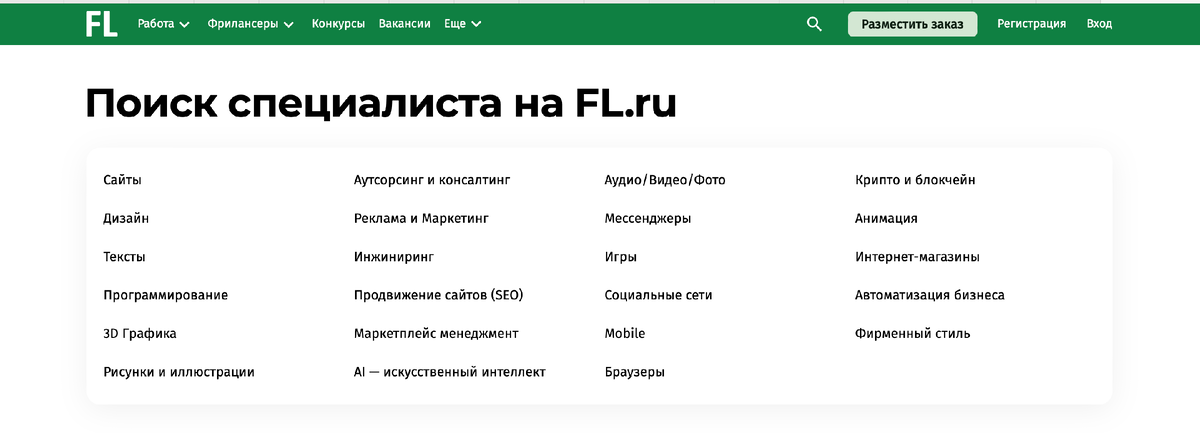
Task: Open Конкурсы in the top navigation
Action: (x=338, y=24)
